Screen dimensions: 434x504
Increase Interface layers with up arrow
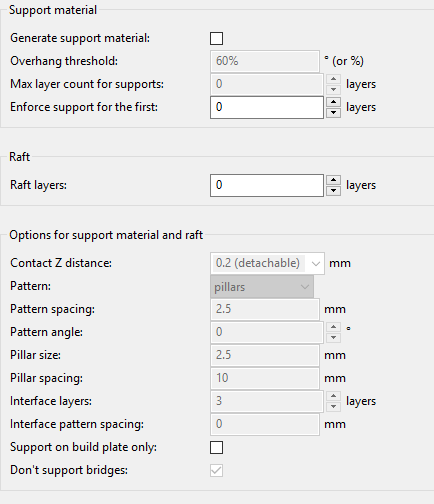(x=333, y=396)
